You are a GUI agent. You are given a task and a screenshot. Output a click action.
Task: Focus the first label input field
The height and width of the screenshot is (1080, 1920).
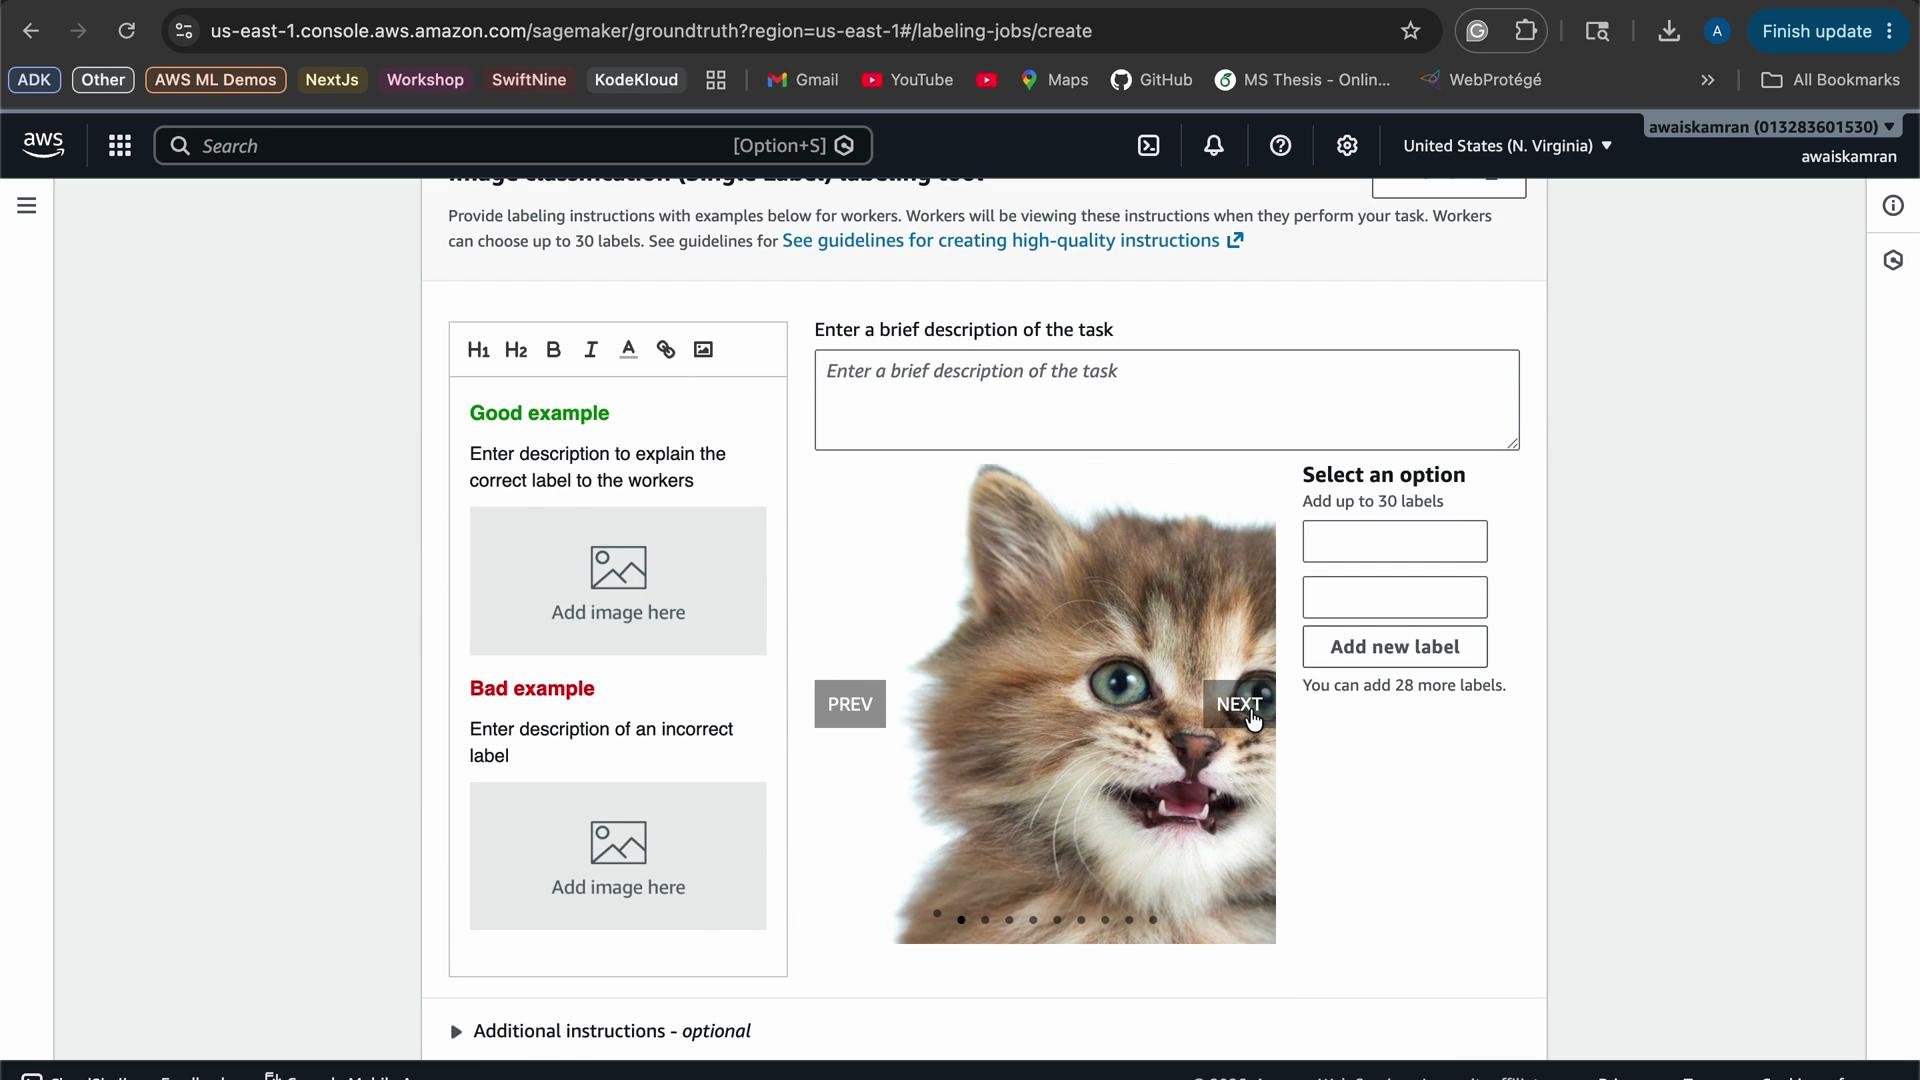pos(1395,542)
